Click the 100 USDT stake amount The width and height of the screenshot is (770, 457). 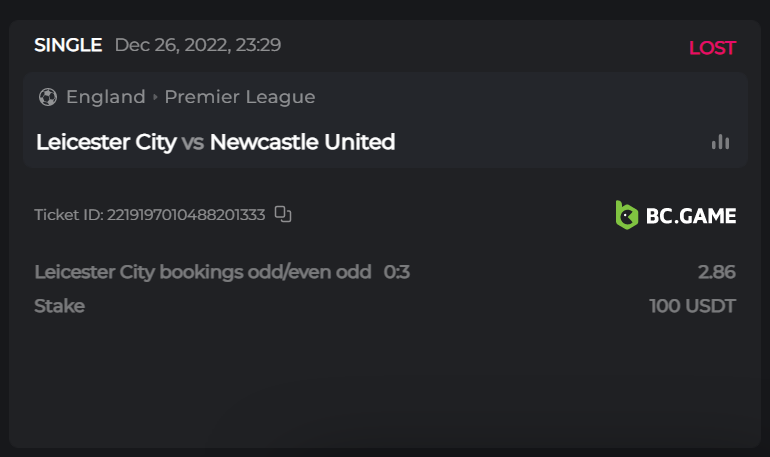click(x=692, y=306)
